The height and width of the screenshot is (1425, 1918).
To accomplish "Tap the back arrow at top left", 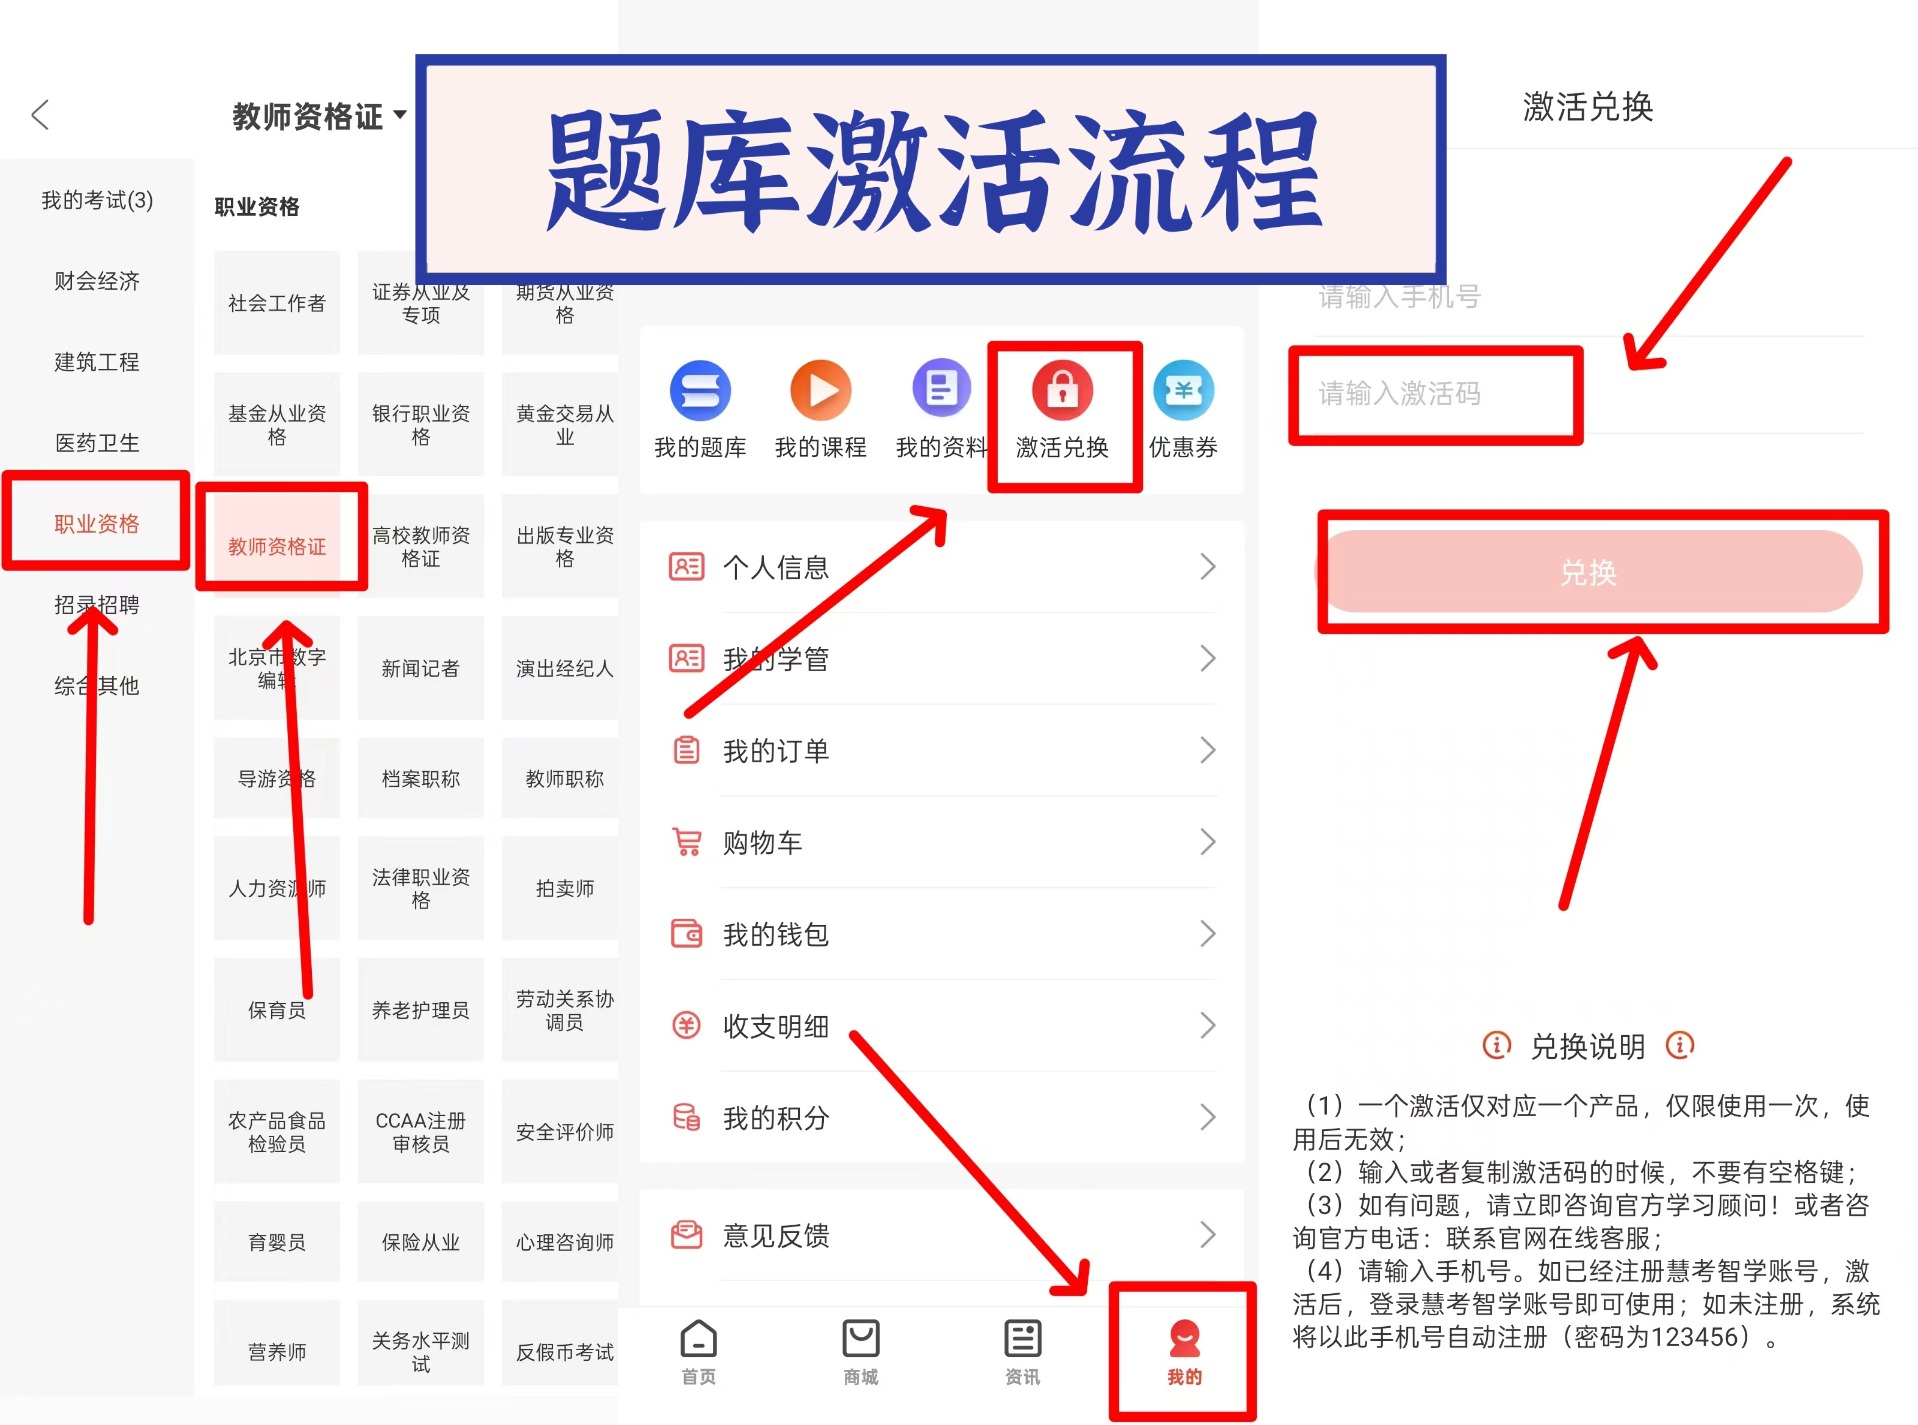I will (39, 114).
